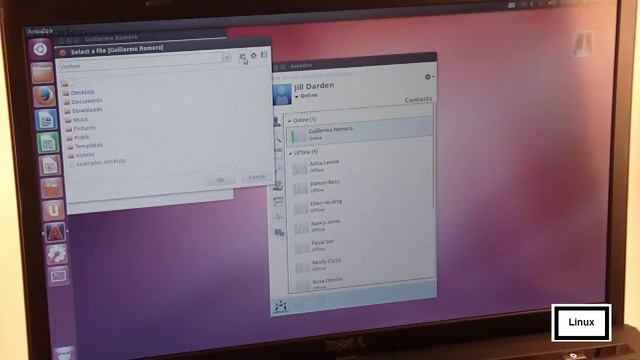Open Jill Darden's Online status dropdown
The image size is (640, 360).
coord(307,96)
